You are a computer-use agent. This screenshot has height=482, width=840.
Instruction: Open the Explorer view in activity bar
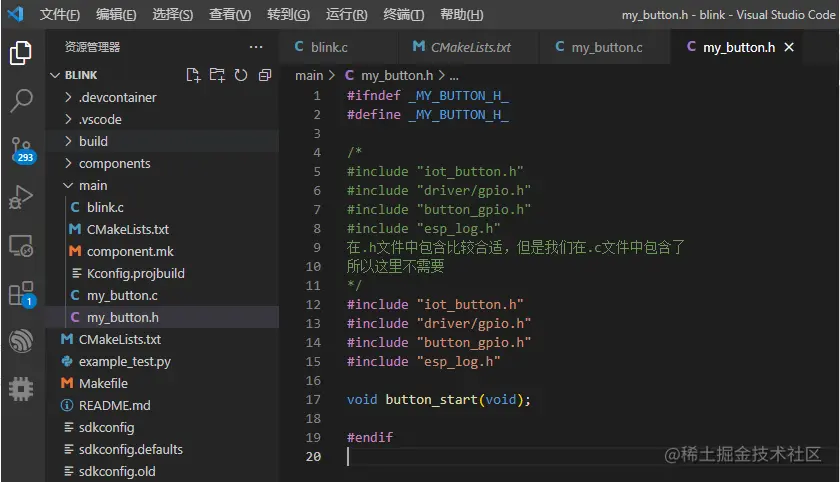point(21,52)
